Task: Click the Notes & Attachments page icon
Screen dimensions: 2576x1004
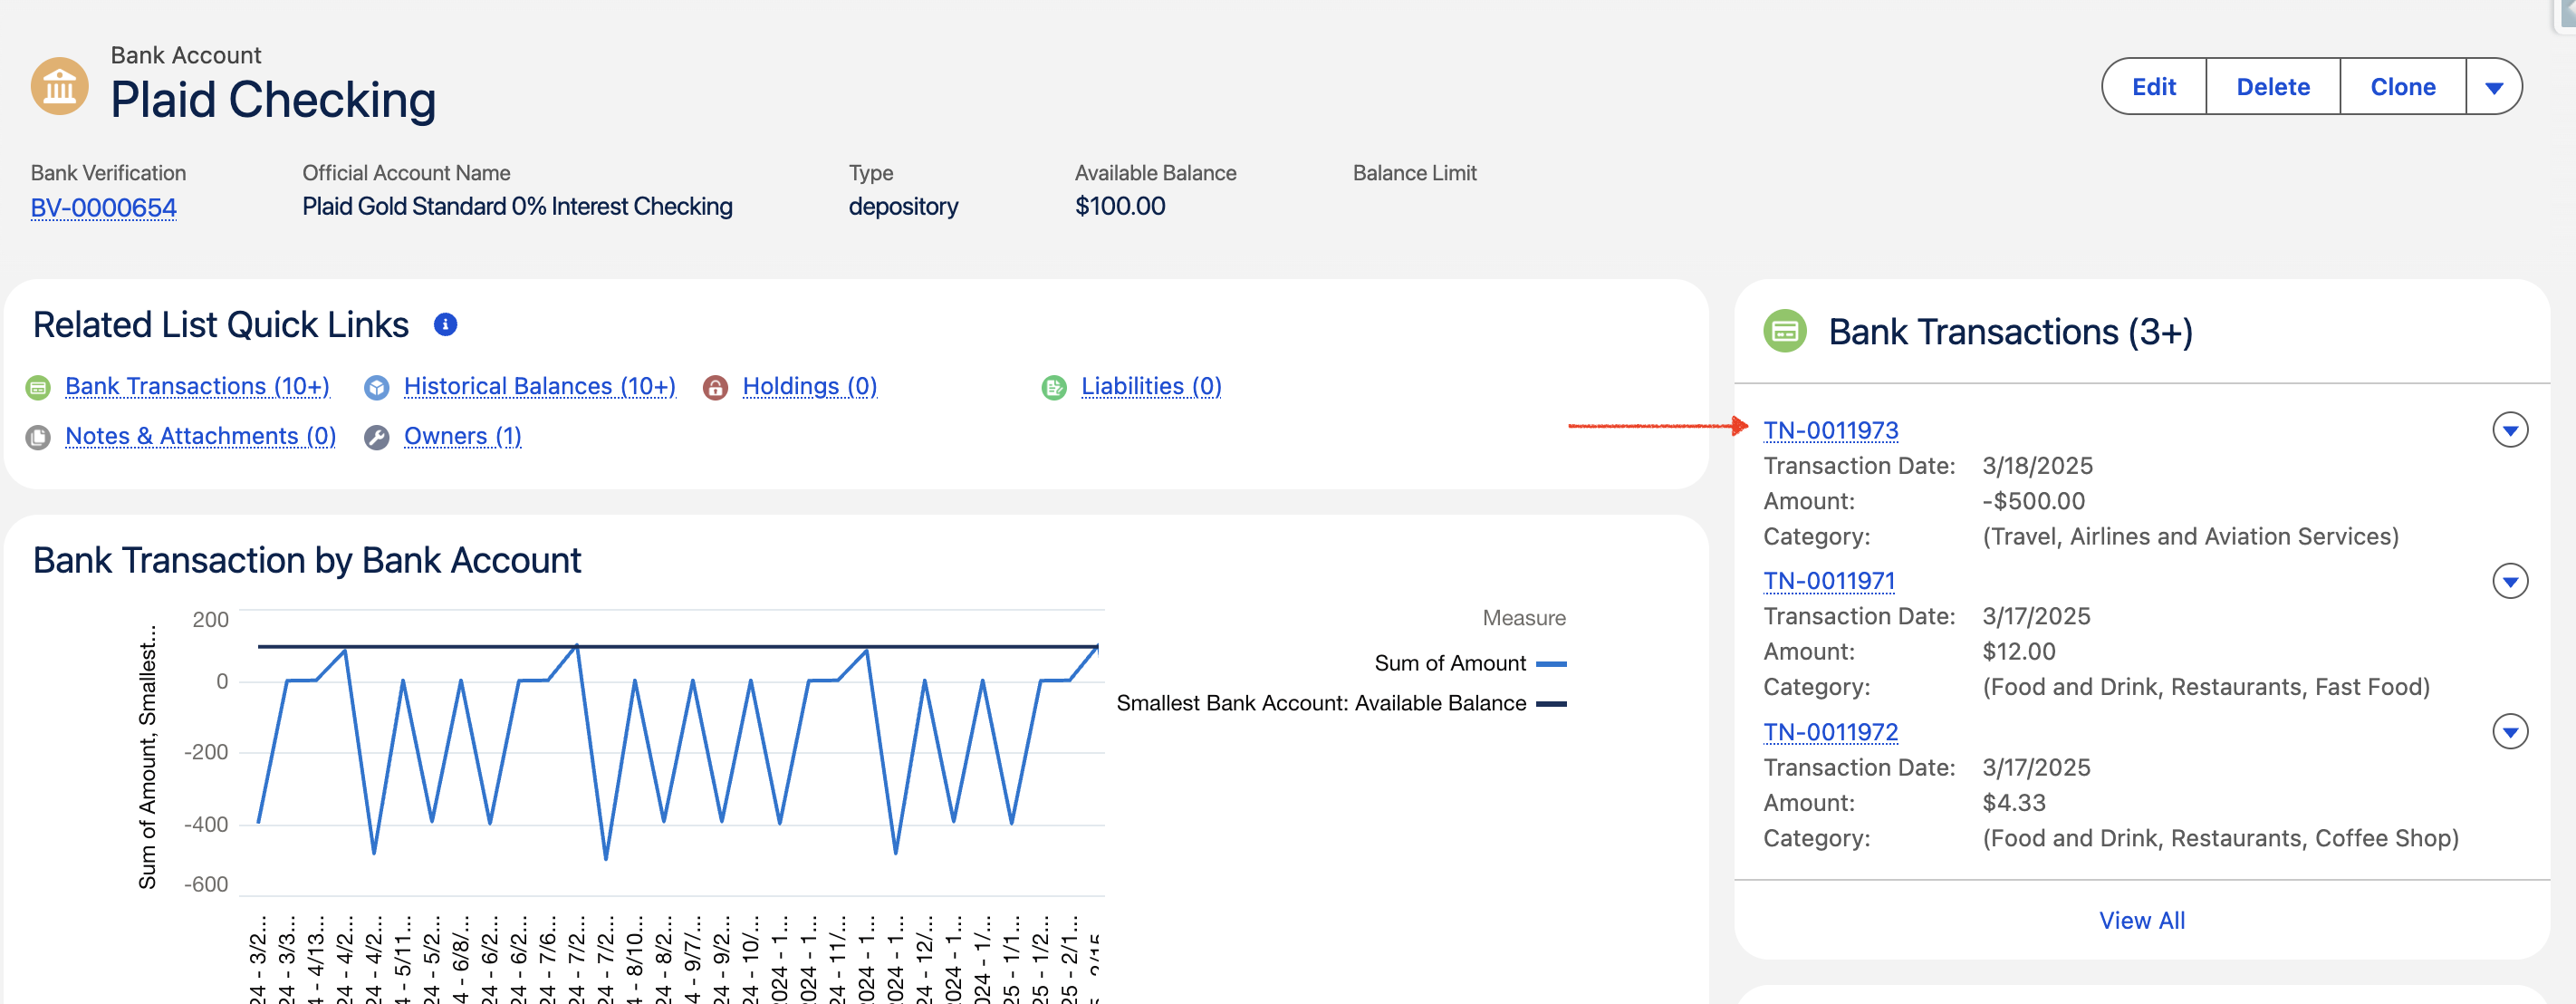Action: click(x=38, y=437)
